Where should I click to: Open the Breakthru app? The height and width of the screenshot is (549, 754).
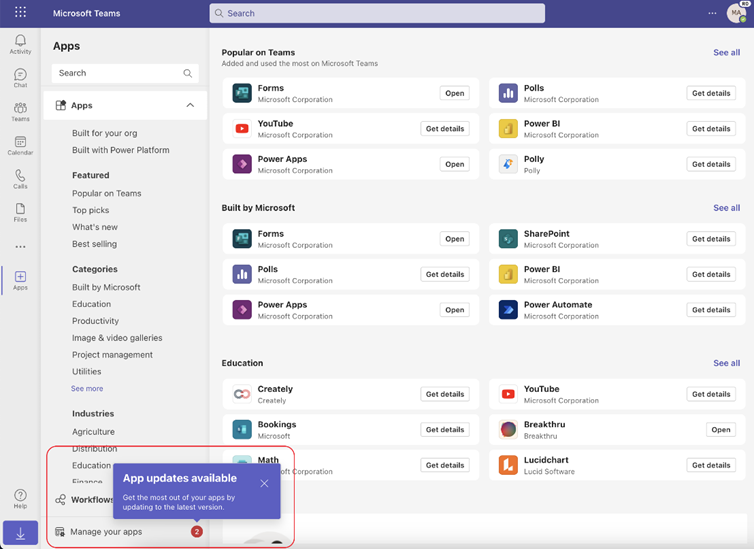pos(720,430)
